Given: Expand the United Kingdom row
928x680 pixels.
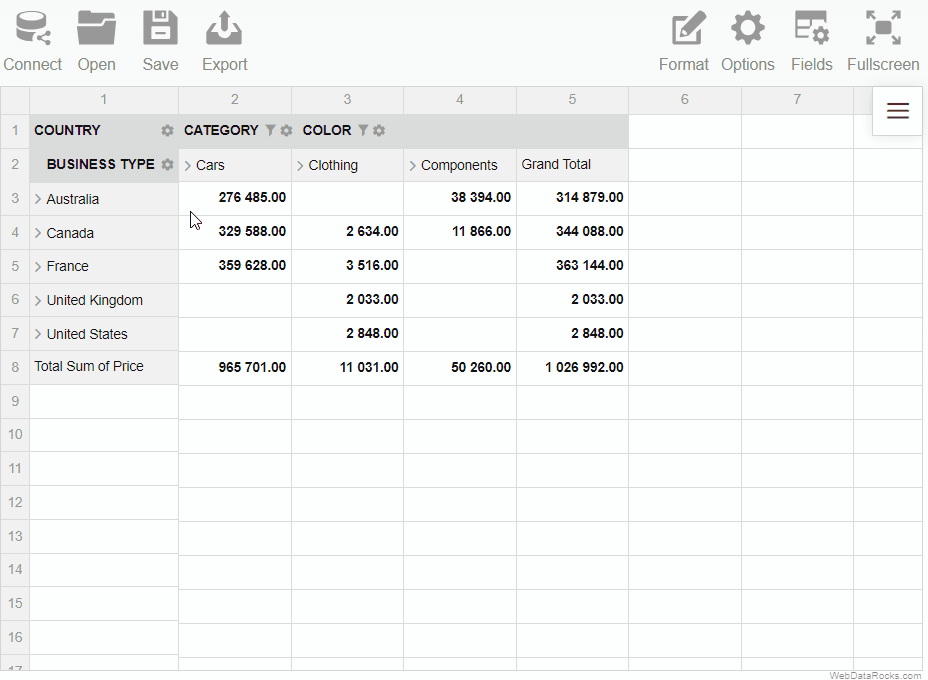Looking at the screenshot, I should tap(38, 301).
